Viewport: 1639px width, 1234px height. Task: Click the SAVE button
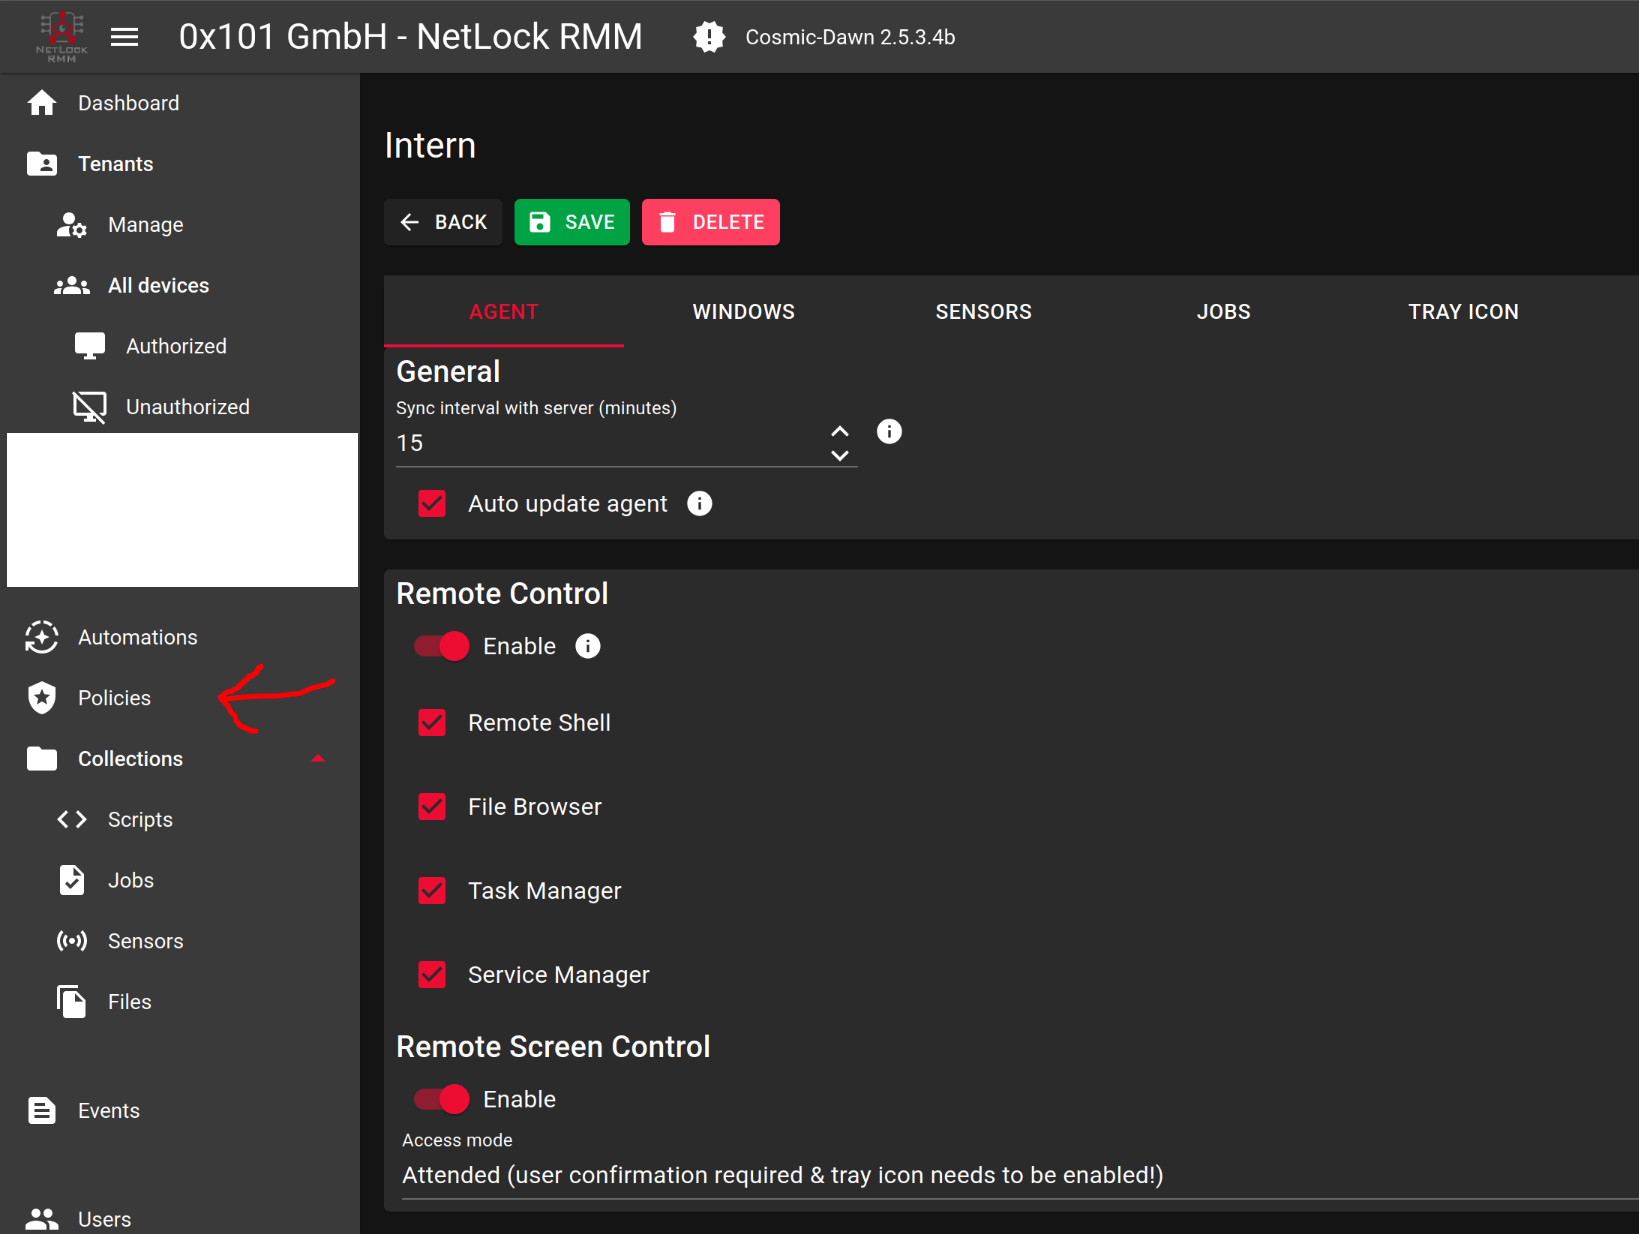pyautogui.click(x=571, y=222)
